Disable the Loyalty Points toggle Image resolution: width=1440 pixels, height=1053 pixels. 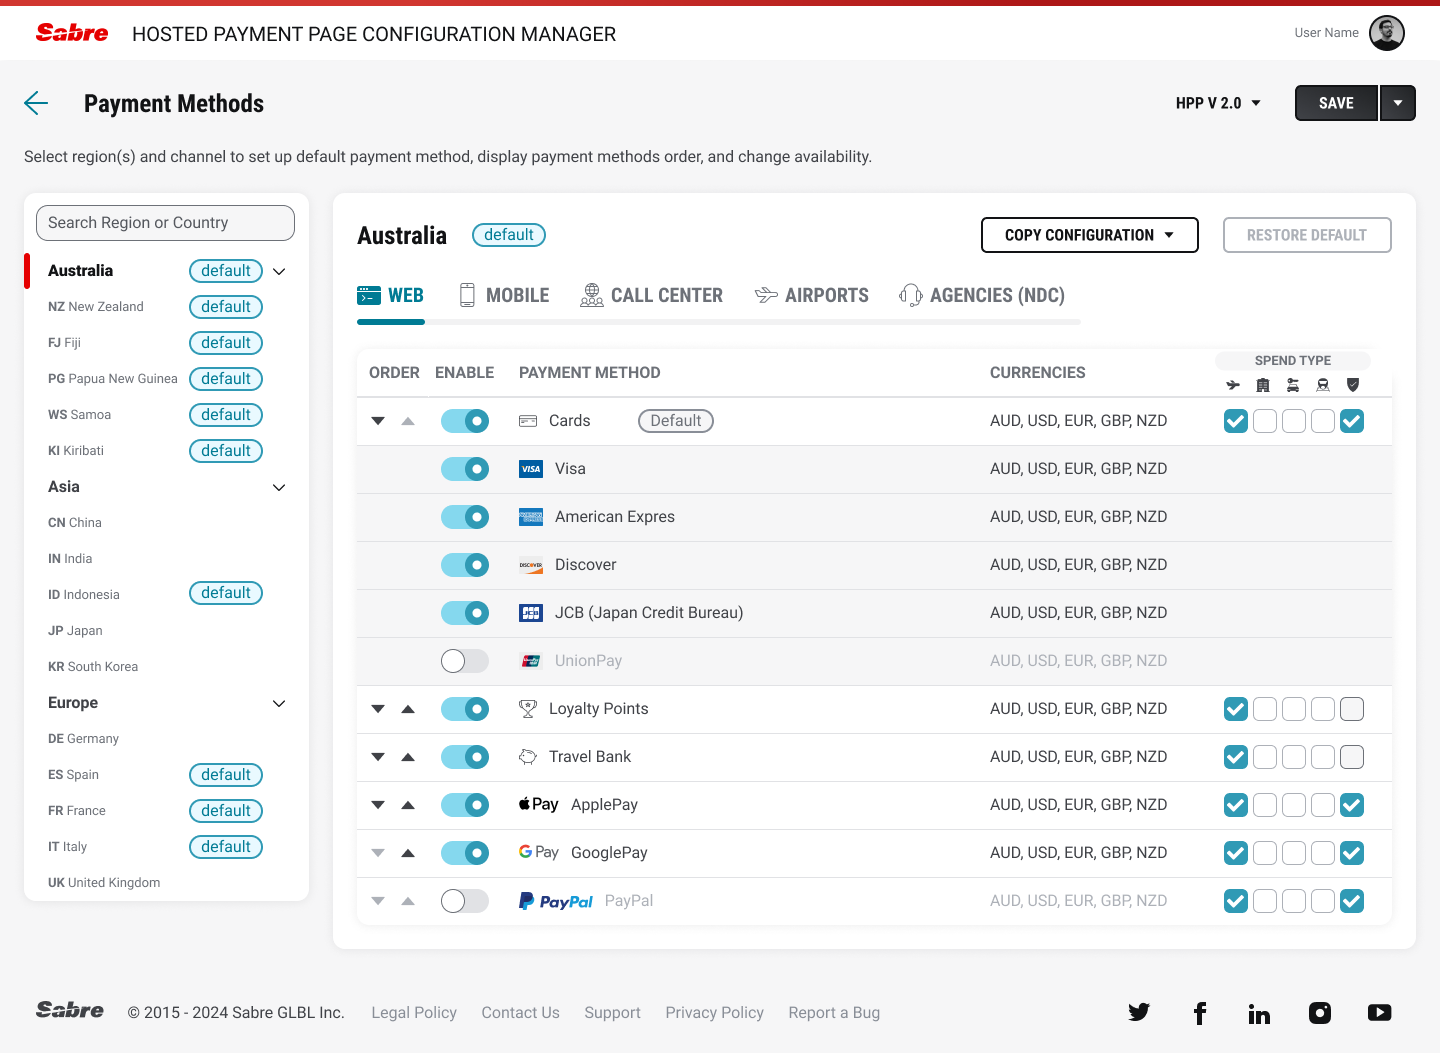click(x=465, y=709)
